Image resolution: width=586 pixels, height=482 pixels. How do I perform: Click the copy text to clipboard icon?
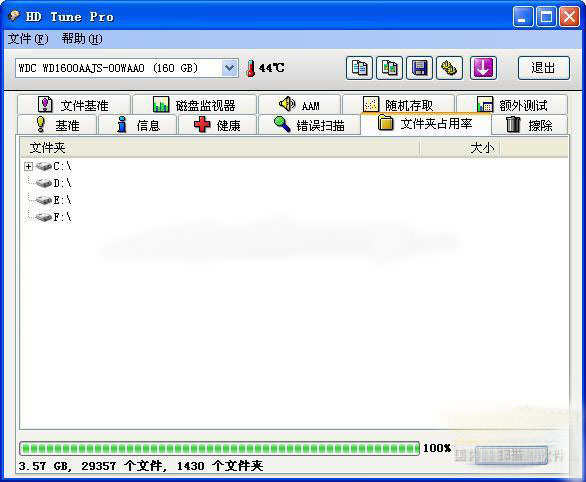tap(359, 68)
